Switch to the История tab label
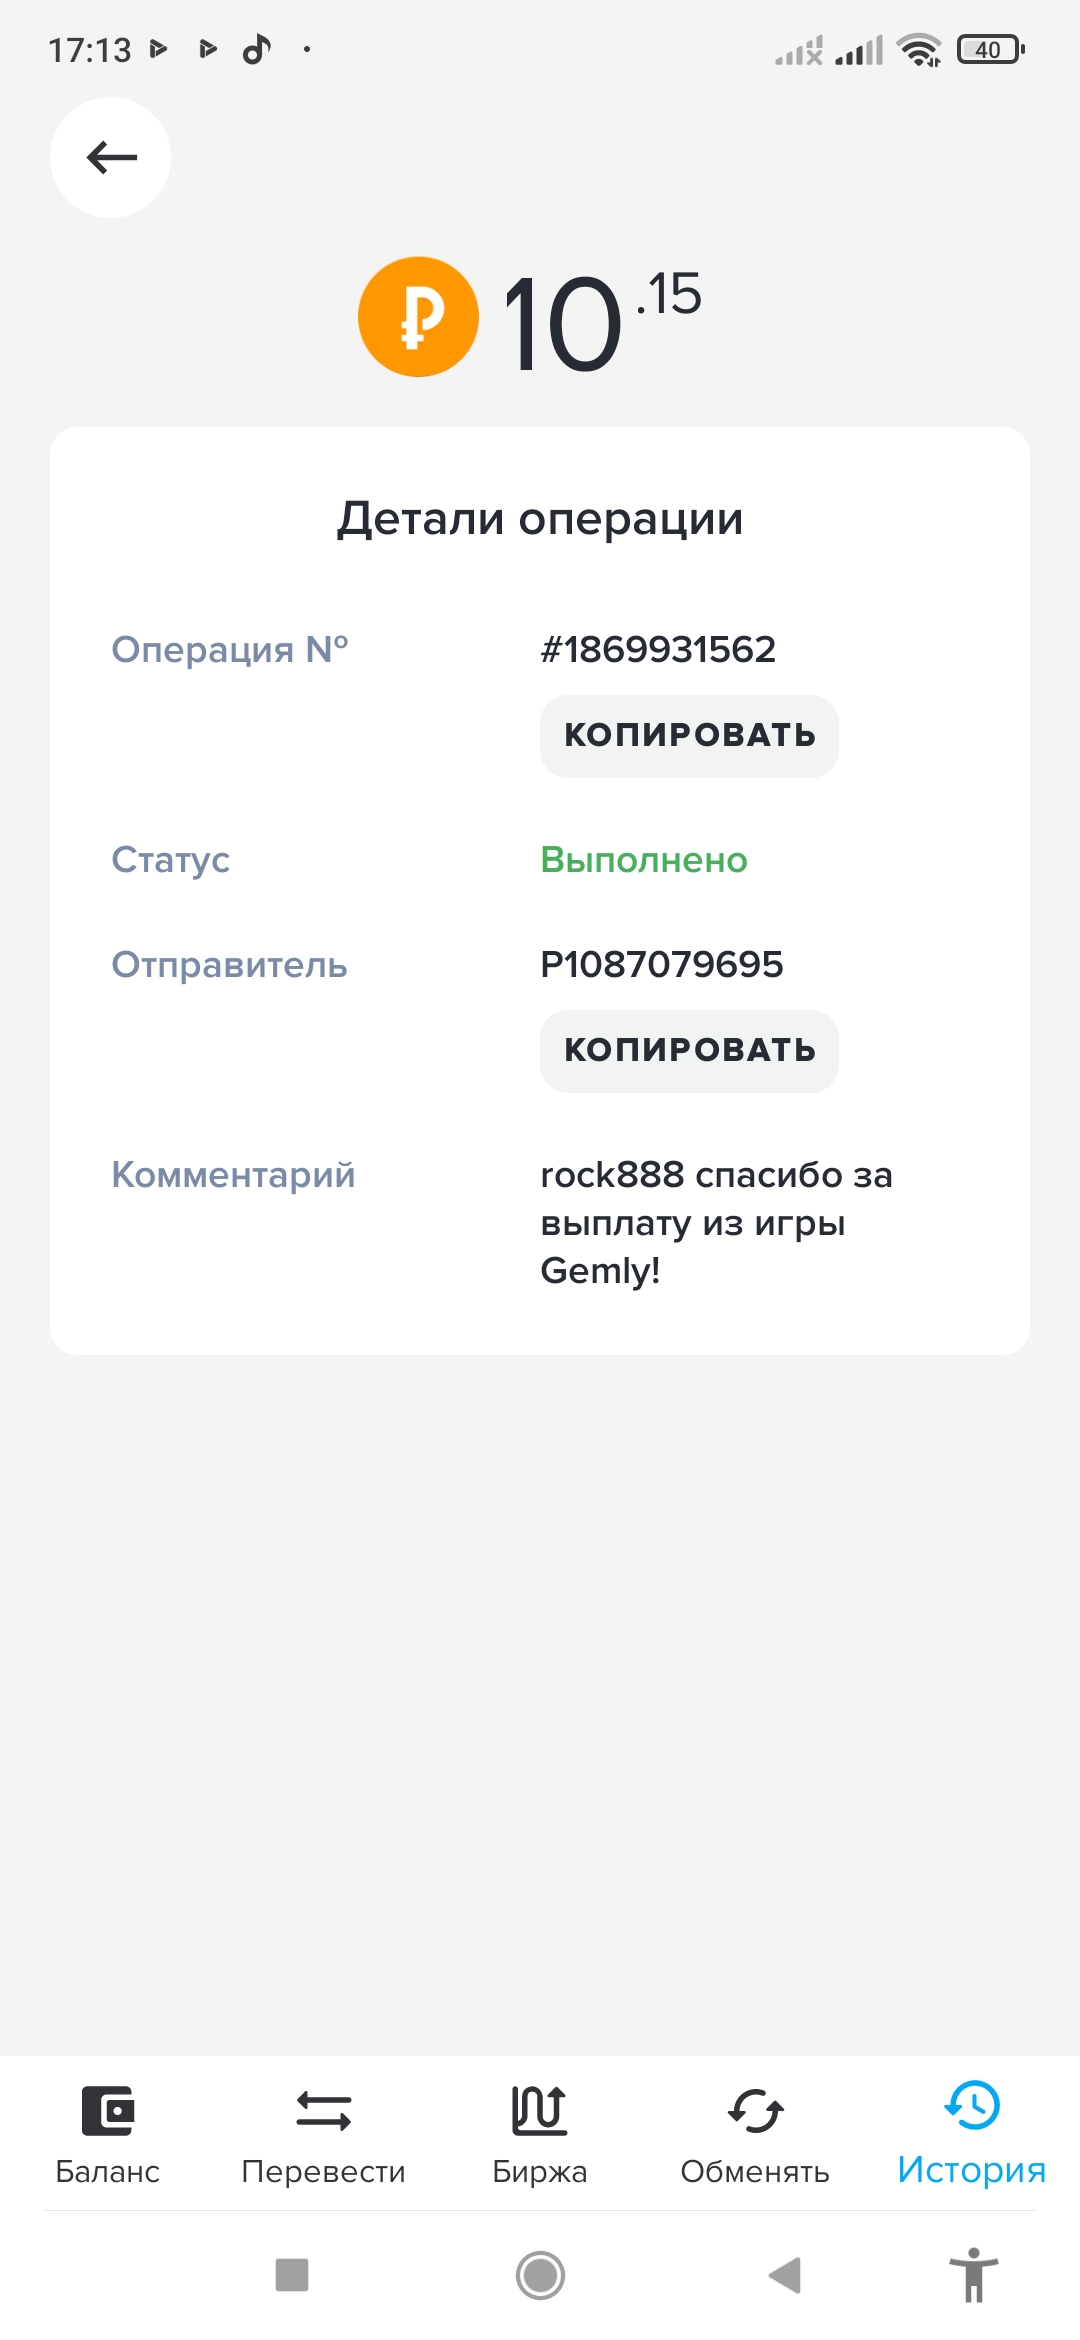This screenshot has width=1080, height=2340. pos(971,2170)
